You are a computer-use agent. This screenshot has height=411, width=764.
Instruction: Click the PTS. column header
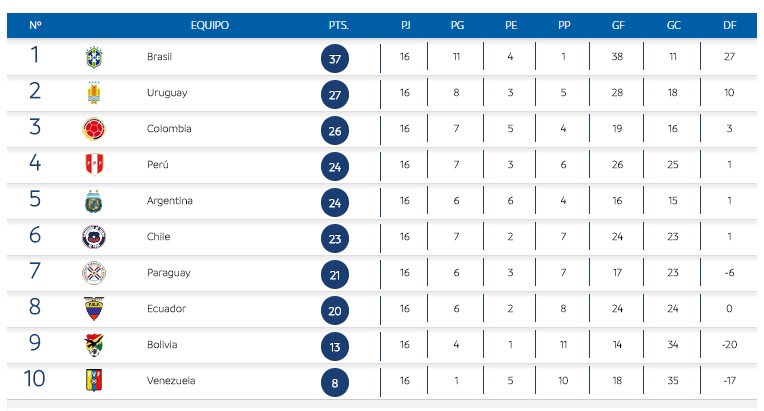pos(338,25)
